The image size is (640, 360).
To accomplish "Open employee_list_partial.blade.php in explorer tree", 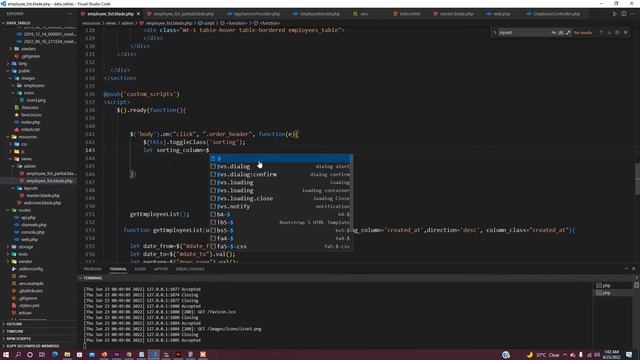I will 51,173.
